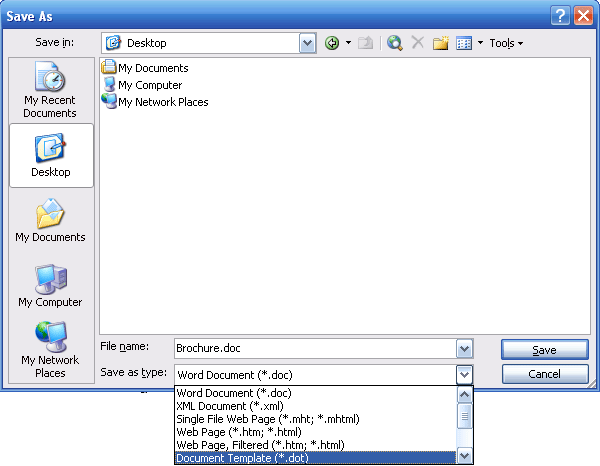The width and height of the screenshot is (600, 466).
Task: Click in the File name text field
Action: click(313, 349)
